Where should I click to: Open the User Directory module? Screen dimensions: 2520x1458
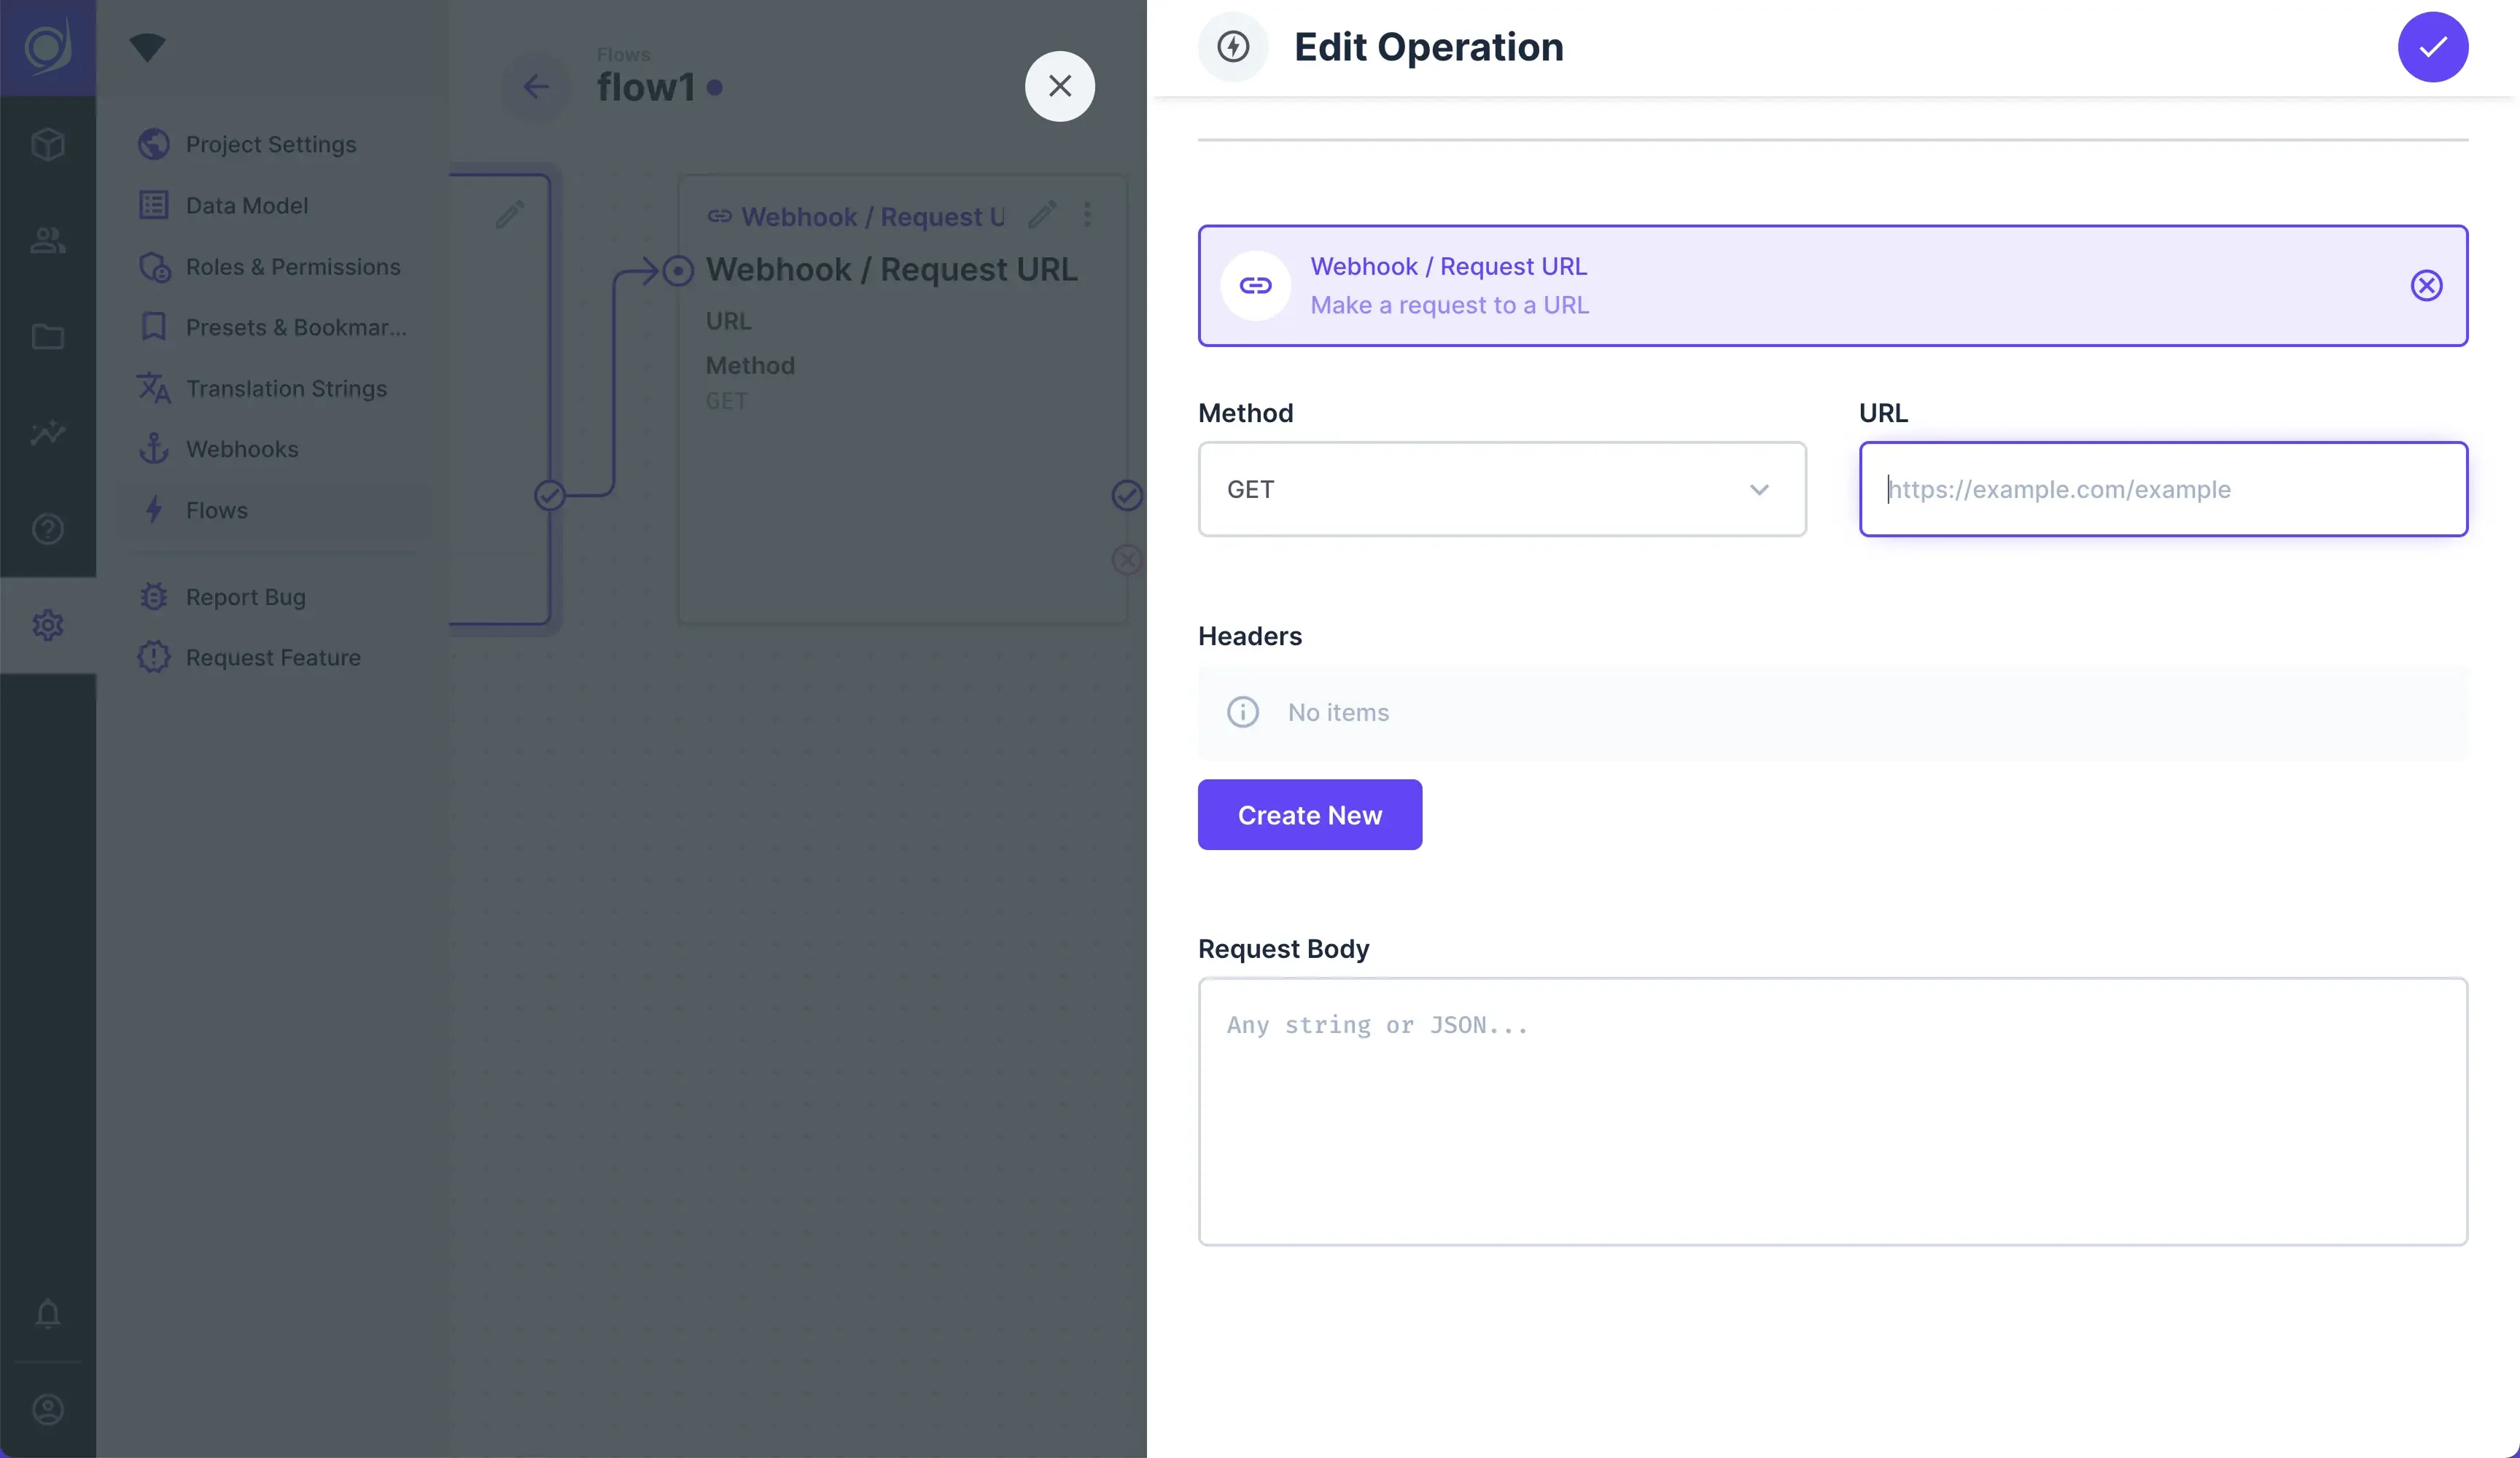tap(47, 240)
